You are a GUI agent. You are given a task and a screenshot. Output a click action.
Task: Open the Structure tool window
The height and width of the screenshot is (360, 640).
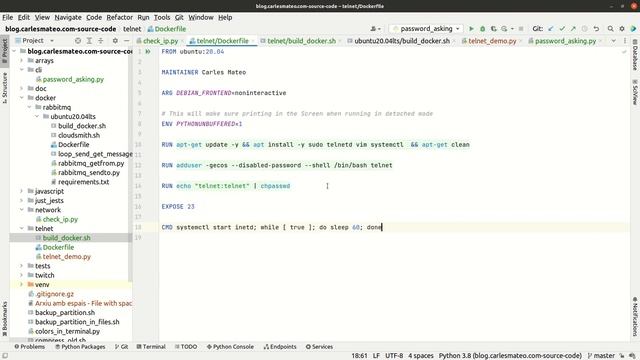tap(4, 88)
